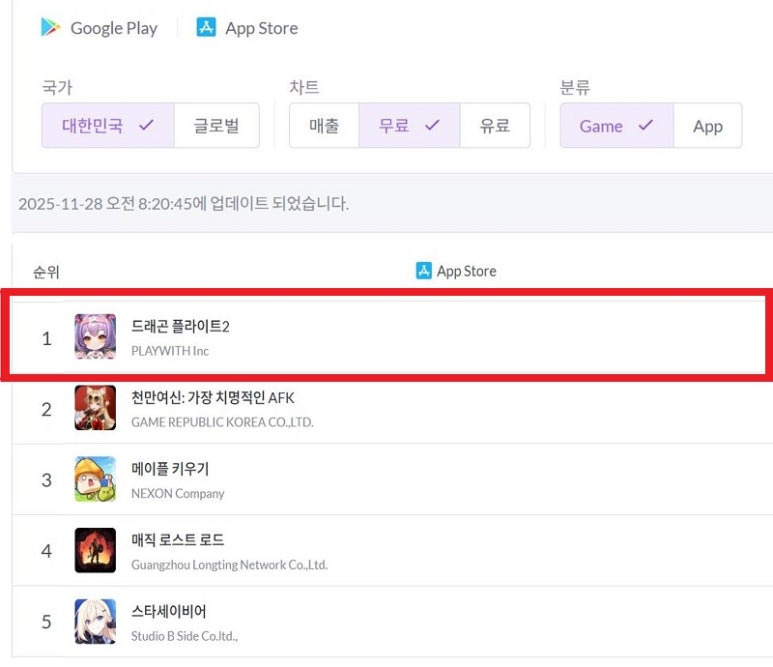Open 매직 로스트 로드 icon
Image resolution: width=773 pixels, height=667 pixels.
tap(95, 550)
